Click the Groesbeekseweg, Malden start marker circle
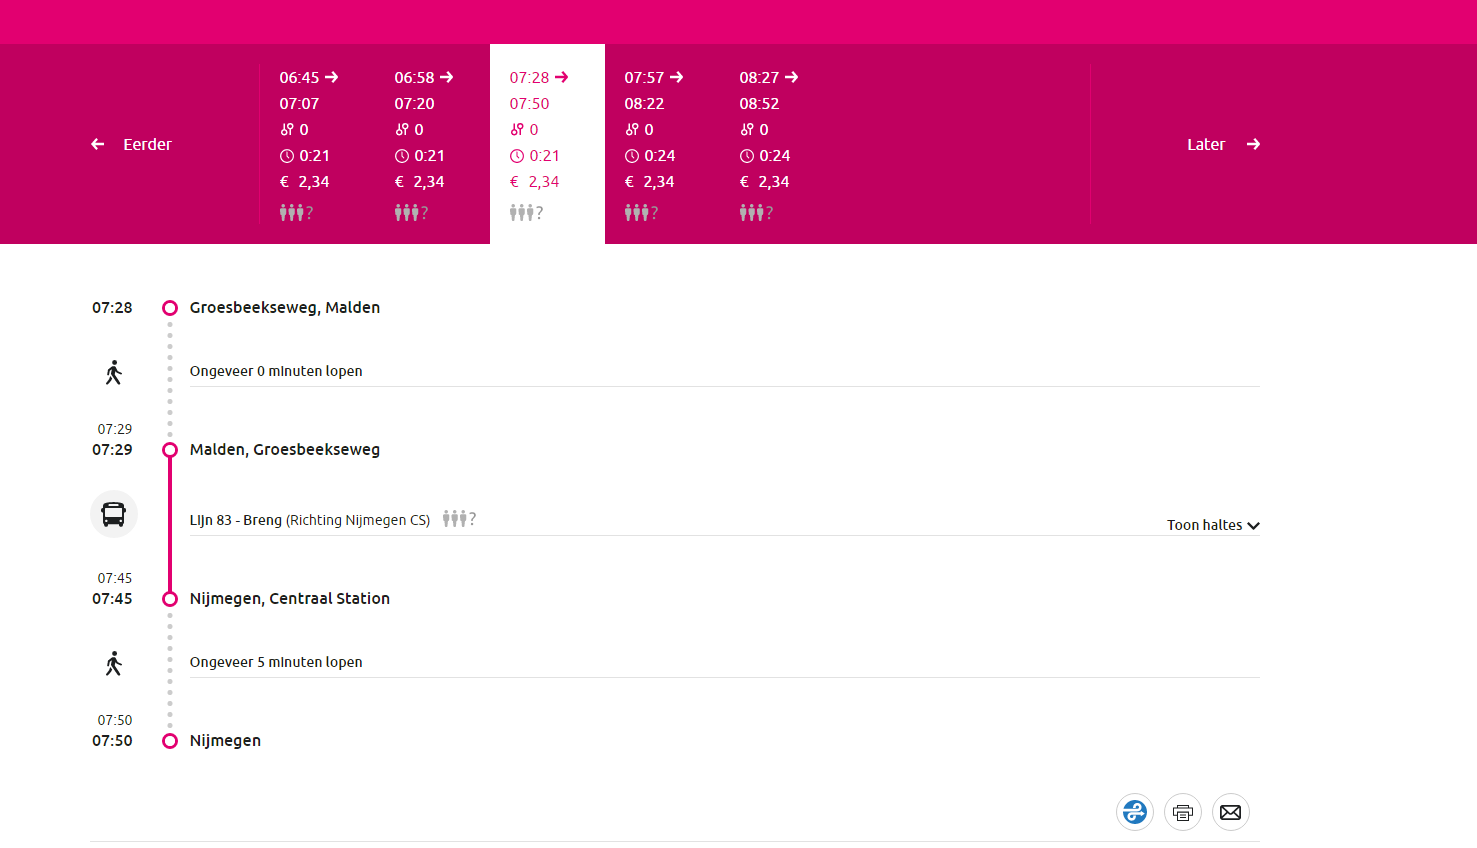Viewport: 1477px width, 848px height. (170, 308)
